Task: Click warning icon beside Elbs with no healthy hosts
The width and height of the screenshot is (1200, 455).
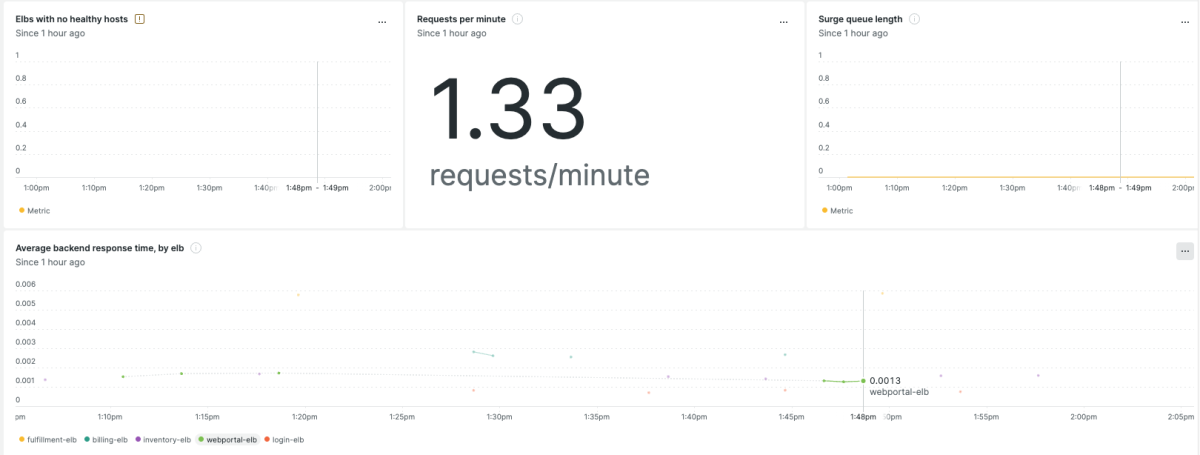Action: [x=140, y=19]
